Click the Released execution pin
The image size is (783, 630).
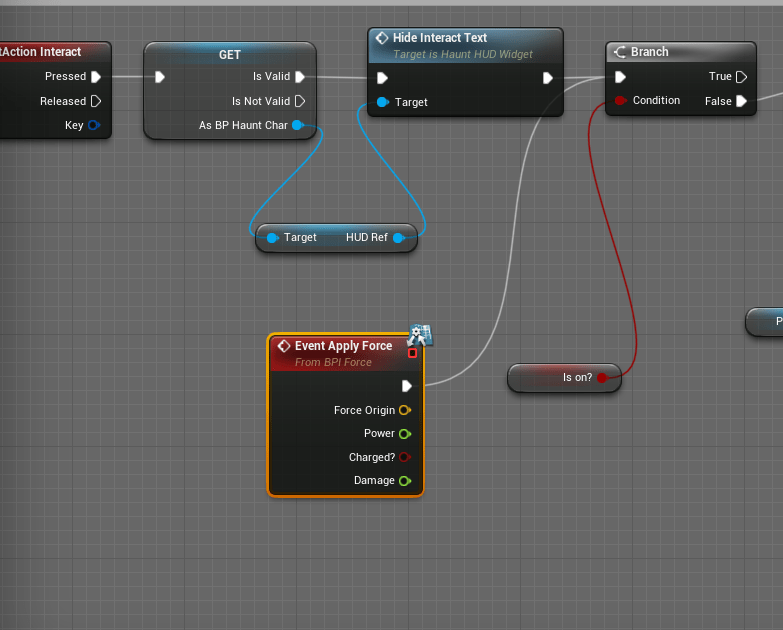pyautogui.click(x=96, y=101)
